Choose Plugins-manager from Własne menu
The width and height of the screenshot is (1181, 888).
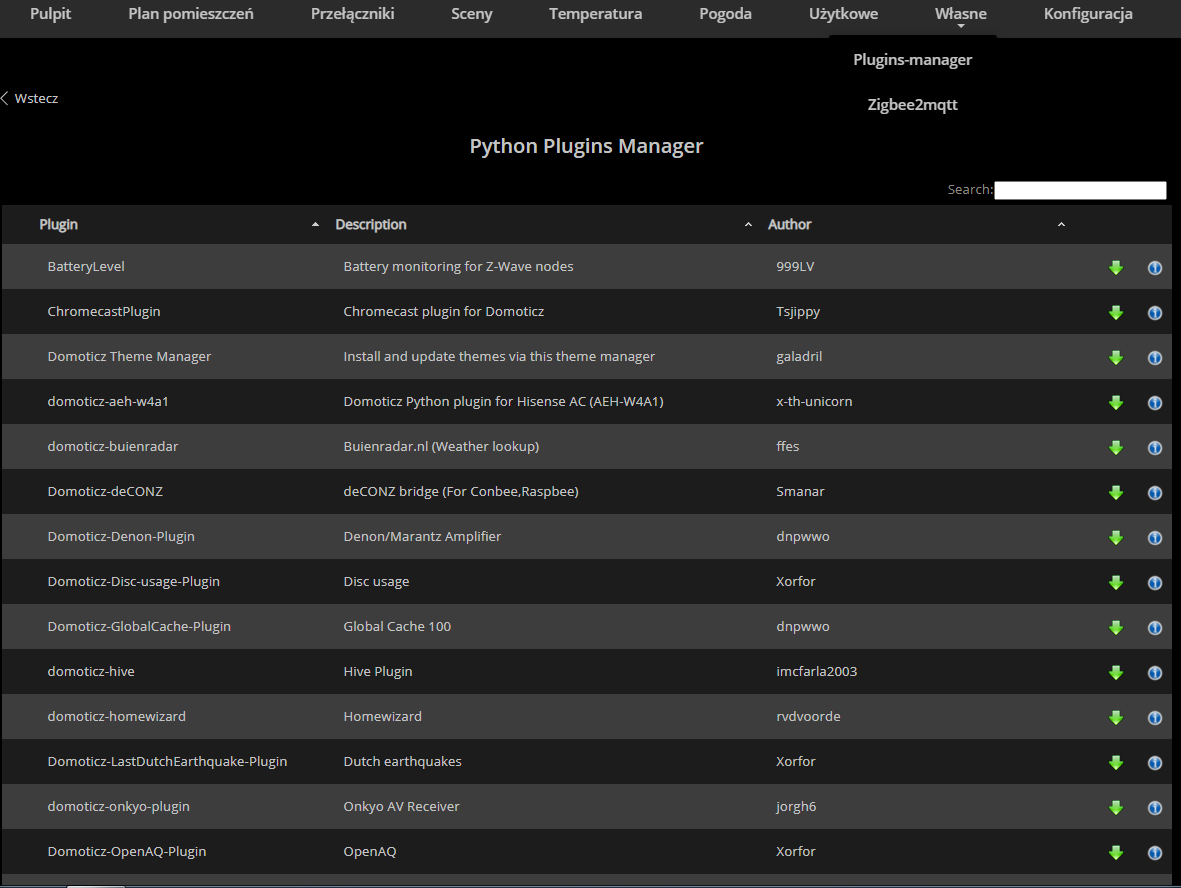coord(912,60)
